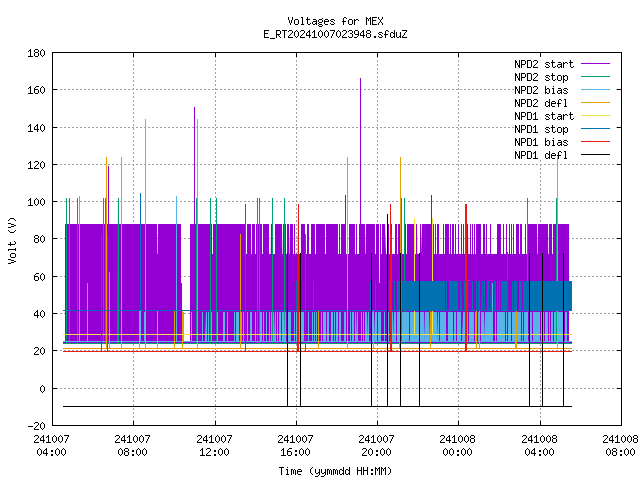Click the 'NPD2 bias' legend label

pyautogui.click(x=541, y=90)
